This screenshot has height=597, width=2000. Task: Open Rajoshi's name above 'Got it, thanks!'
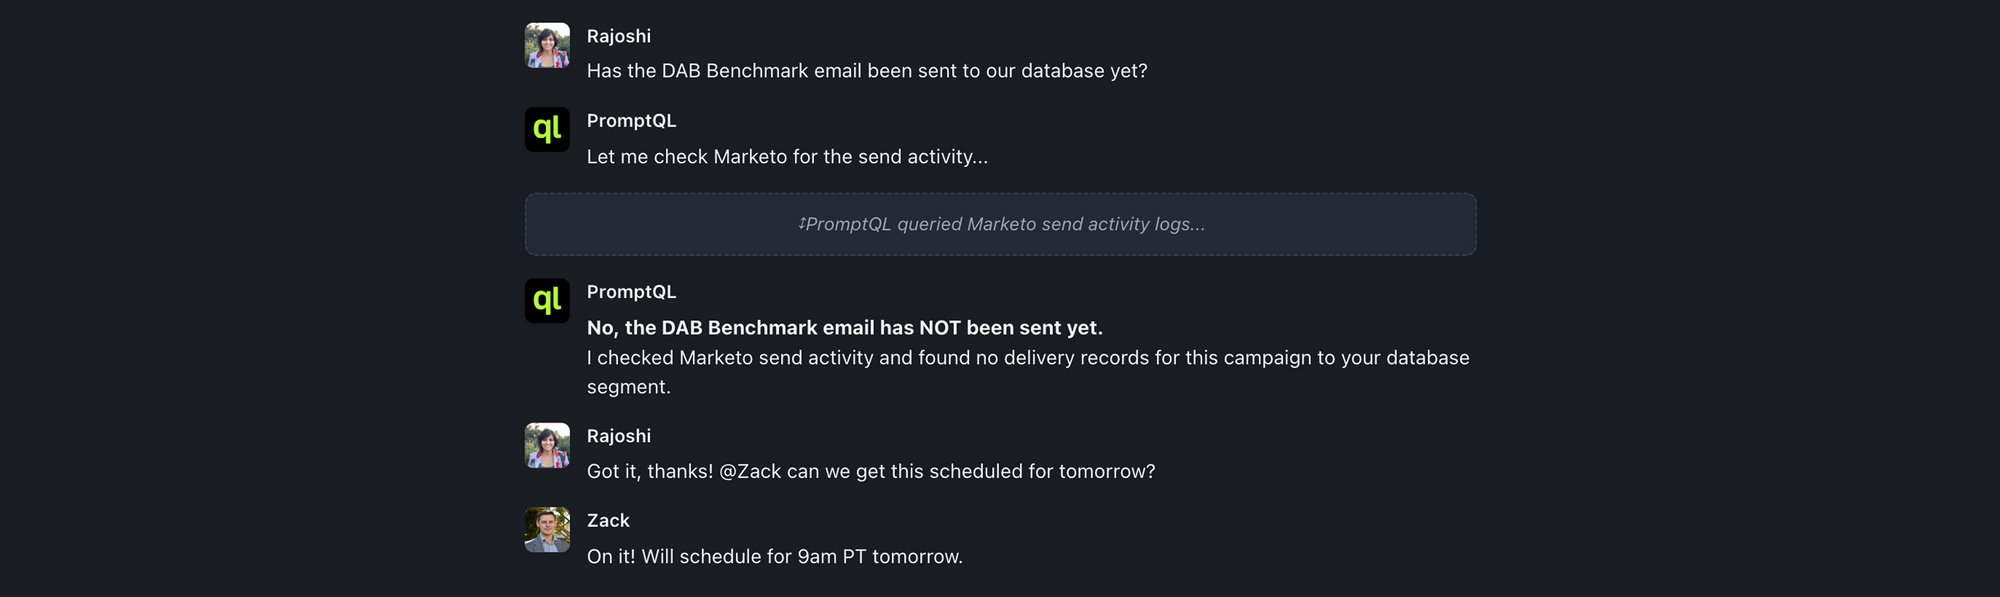[x=618, y=436]
